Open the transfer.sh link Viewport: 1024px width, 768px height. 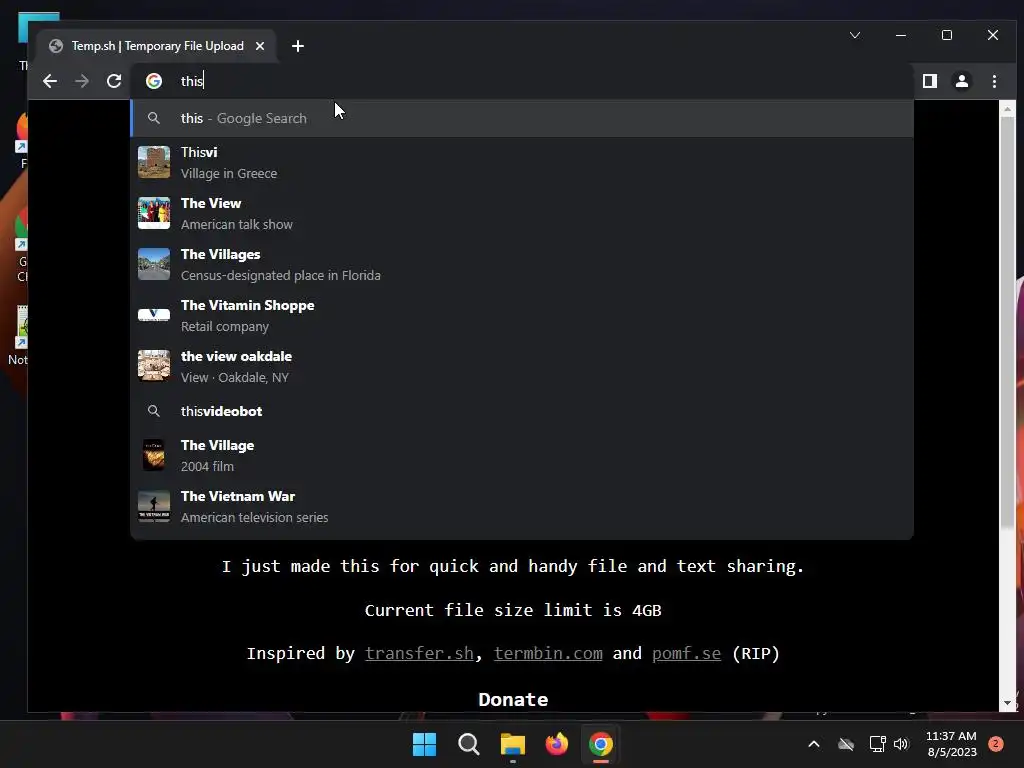click(419, 653)
